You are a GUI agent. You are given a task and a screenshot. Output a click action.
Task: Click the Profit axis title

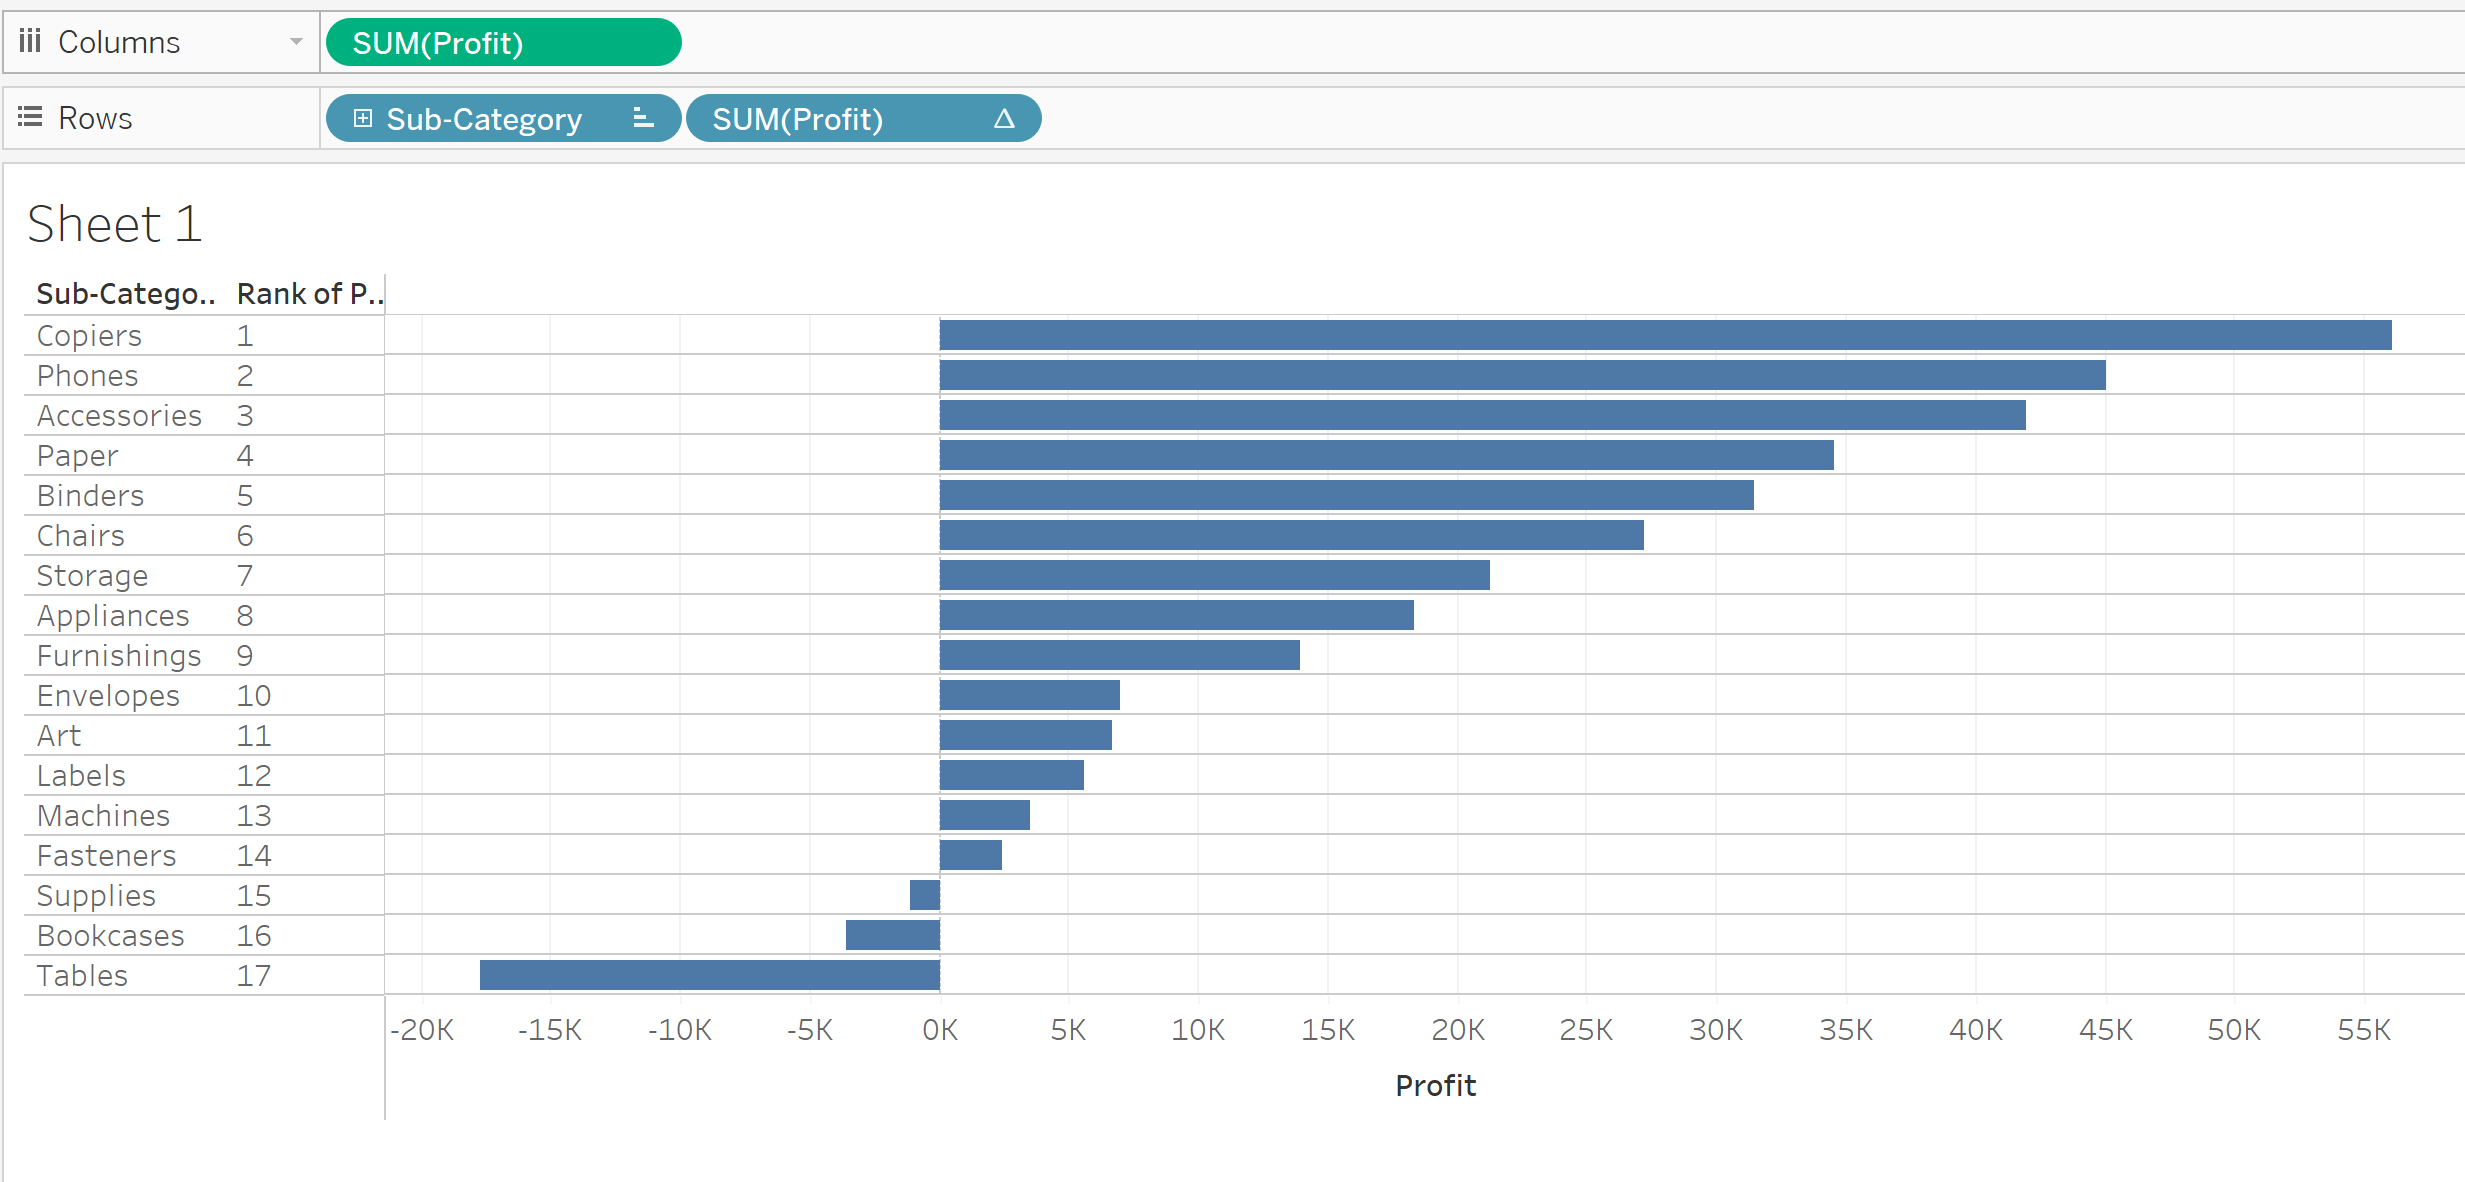coord(1435,1085)
